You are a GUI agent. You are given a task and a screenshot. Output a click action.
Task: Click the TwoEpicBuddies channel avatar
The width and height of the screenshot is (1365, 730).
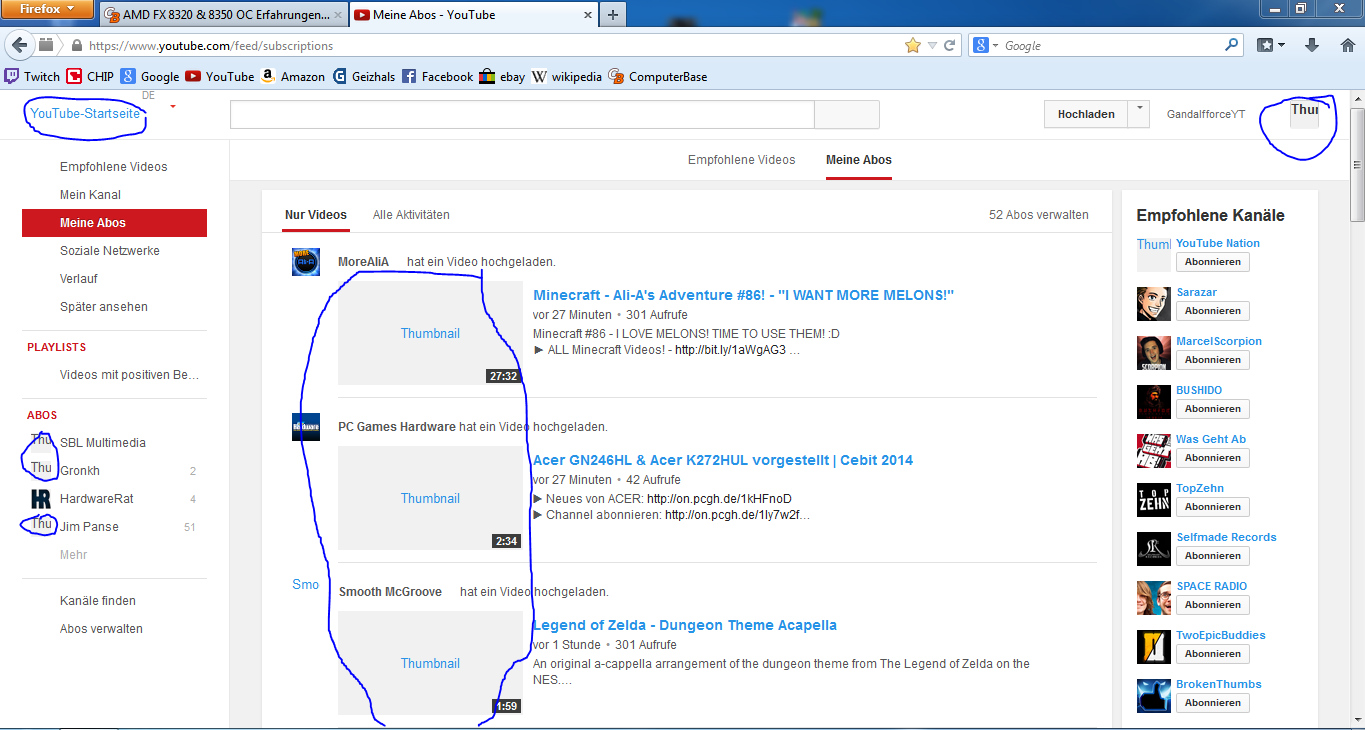pos(1154,647)
